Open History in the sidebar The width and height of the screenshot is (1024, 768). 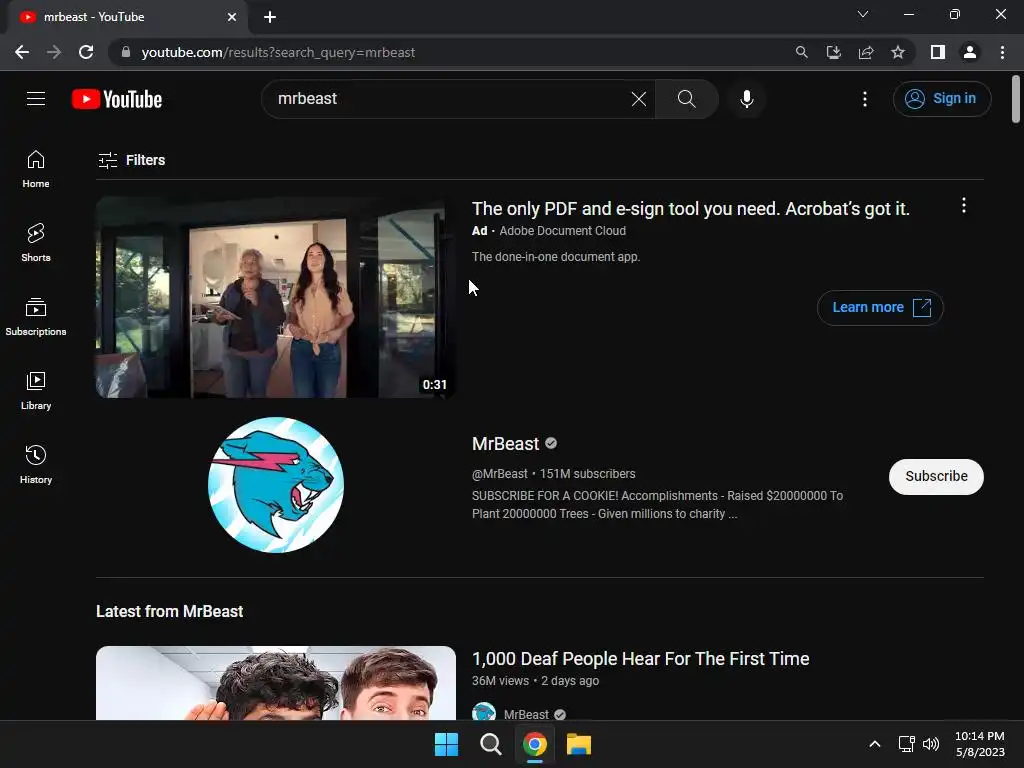[36, 464]
